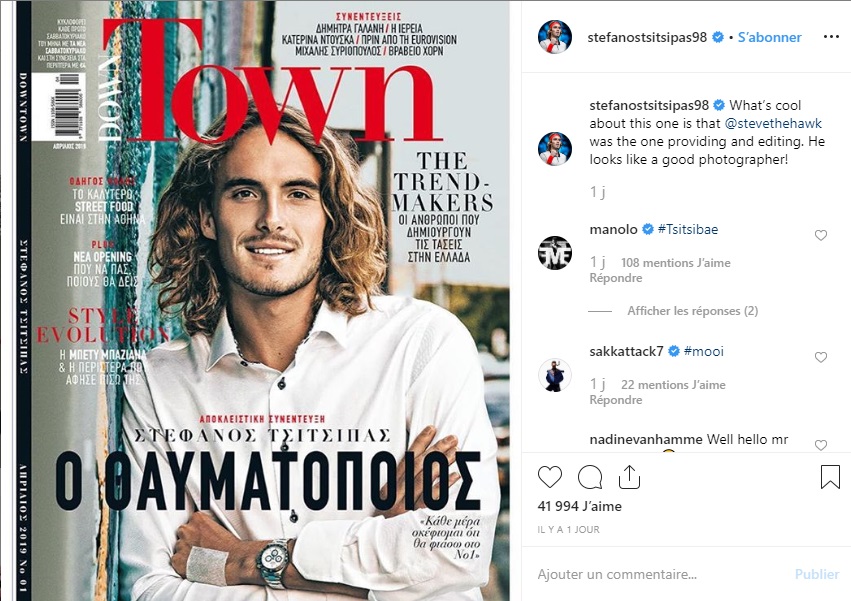Screen dimensions: 851x601
Task: Open stefanostsitsipas98 header profile picture
Action: tap(554, 37)
